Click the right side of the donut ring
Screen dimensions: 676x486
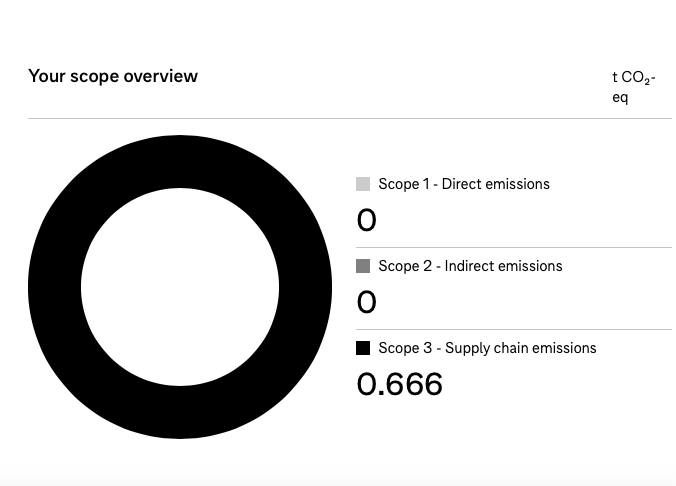[x=305, y=287]
